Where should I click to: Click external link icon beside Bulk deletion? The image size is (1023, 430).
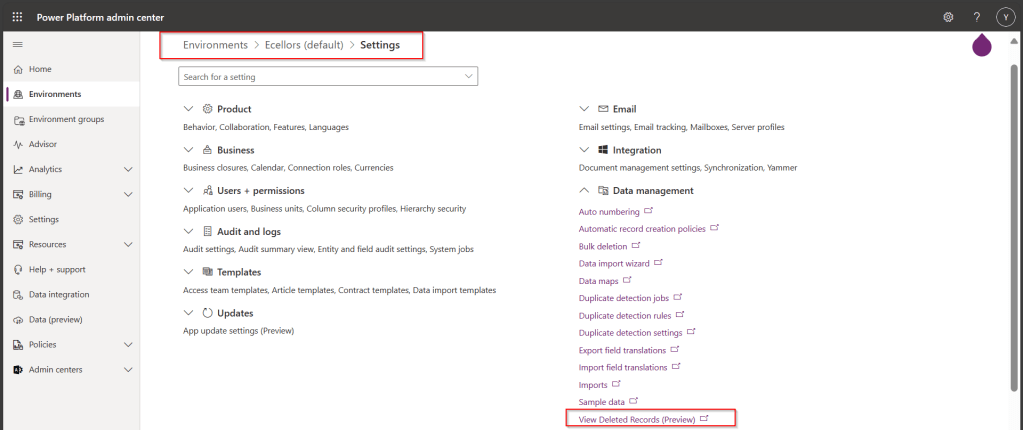pos(636,246)
